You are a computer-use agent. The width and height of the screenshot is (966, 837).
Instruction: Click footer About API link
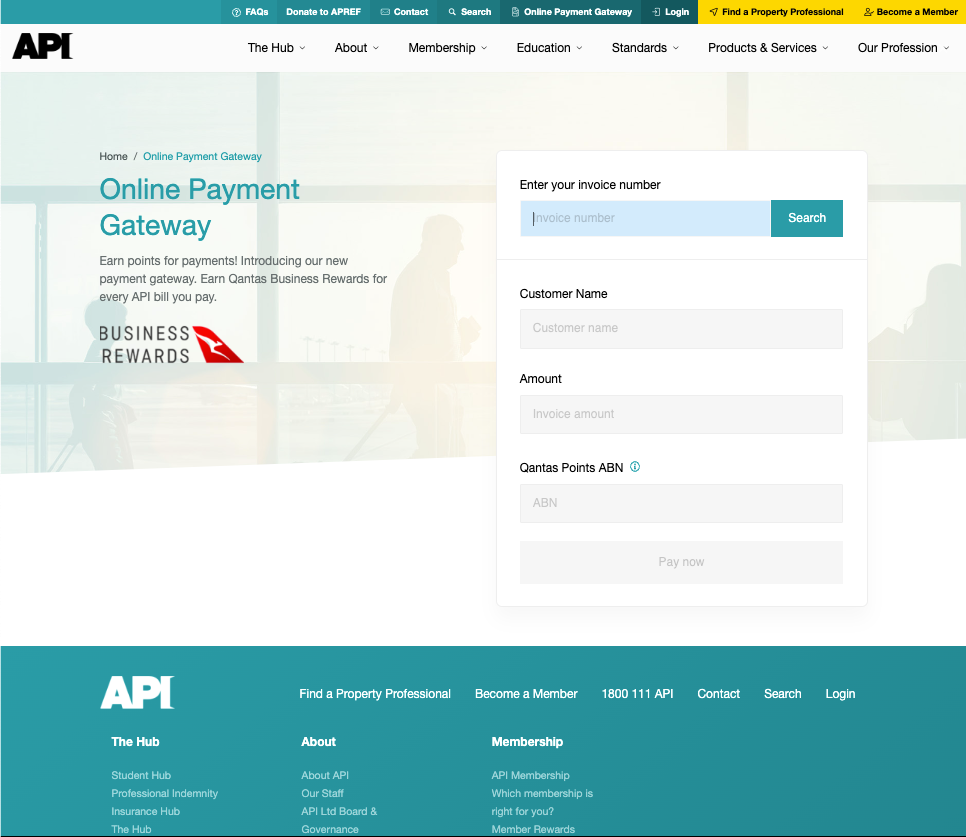click(x=325, y=775)
